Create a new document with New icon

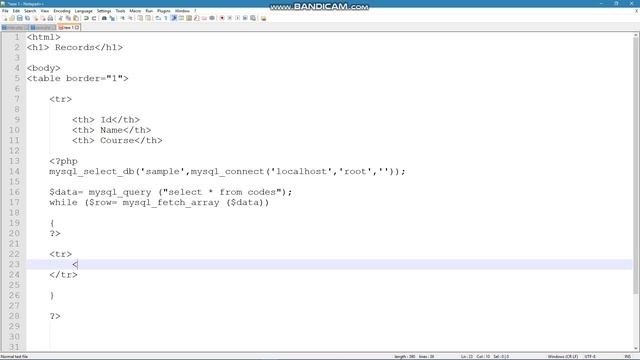pos(5,18)
